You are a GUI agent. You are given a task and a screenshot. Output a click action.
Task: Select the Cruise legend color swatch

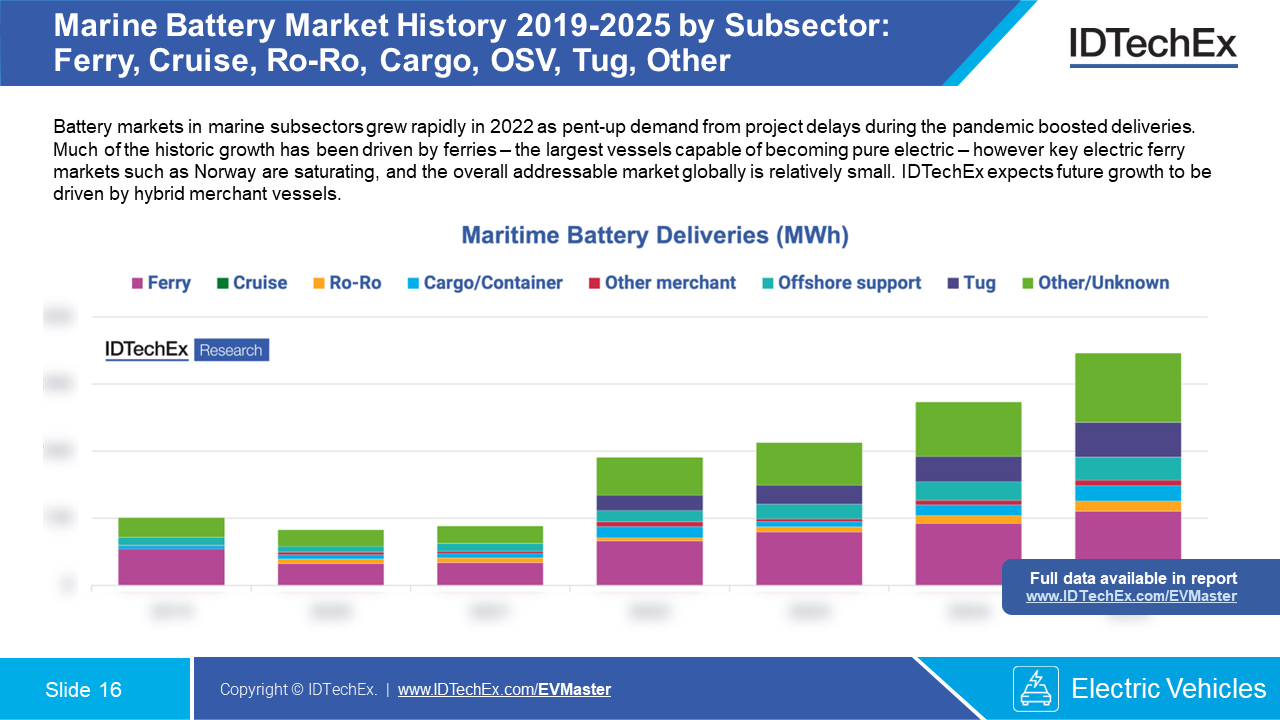(x=222, y=284)
